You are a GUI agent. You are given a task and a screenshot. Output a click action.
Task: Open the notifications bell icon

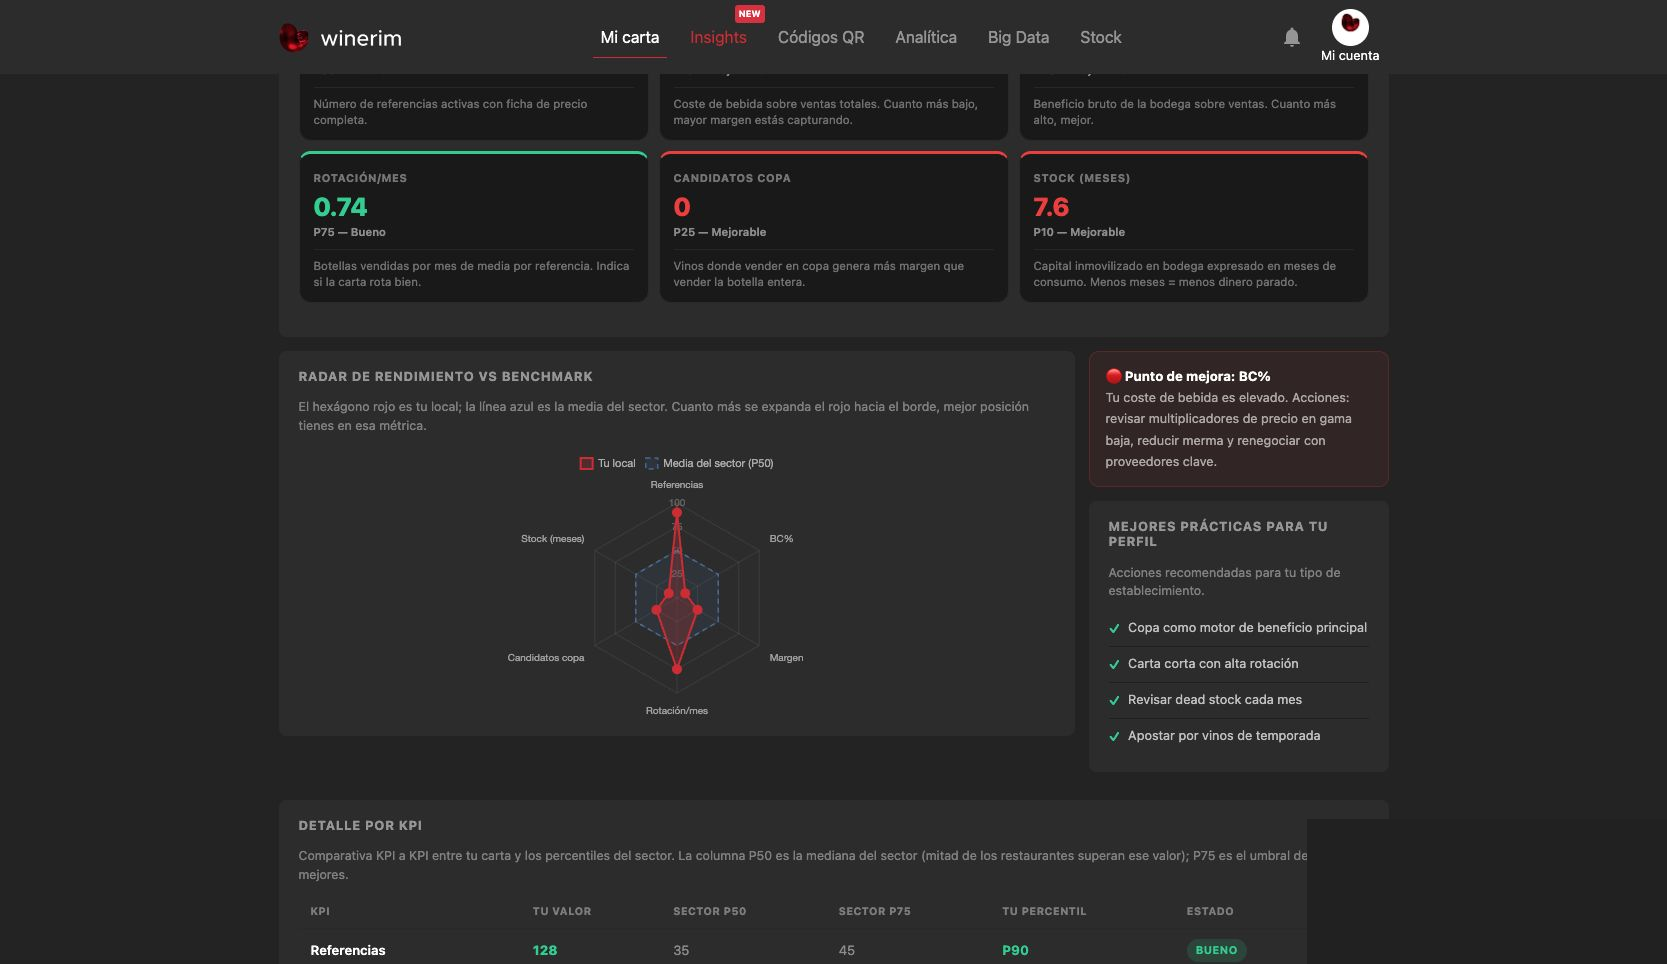tap(1291, 37)
